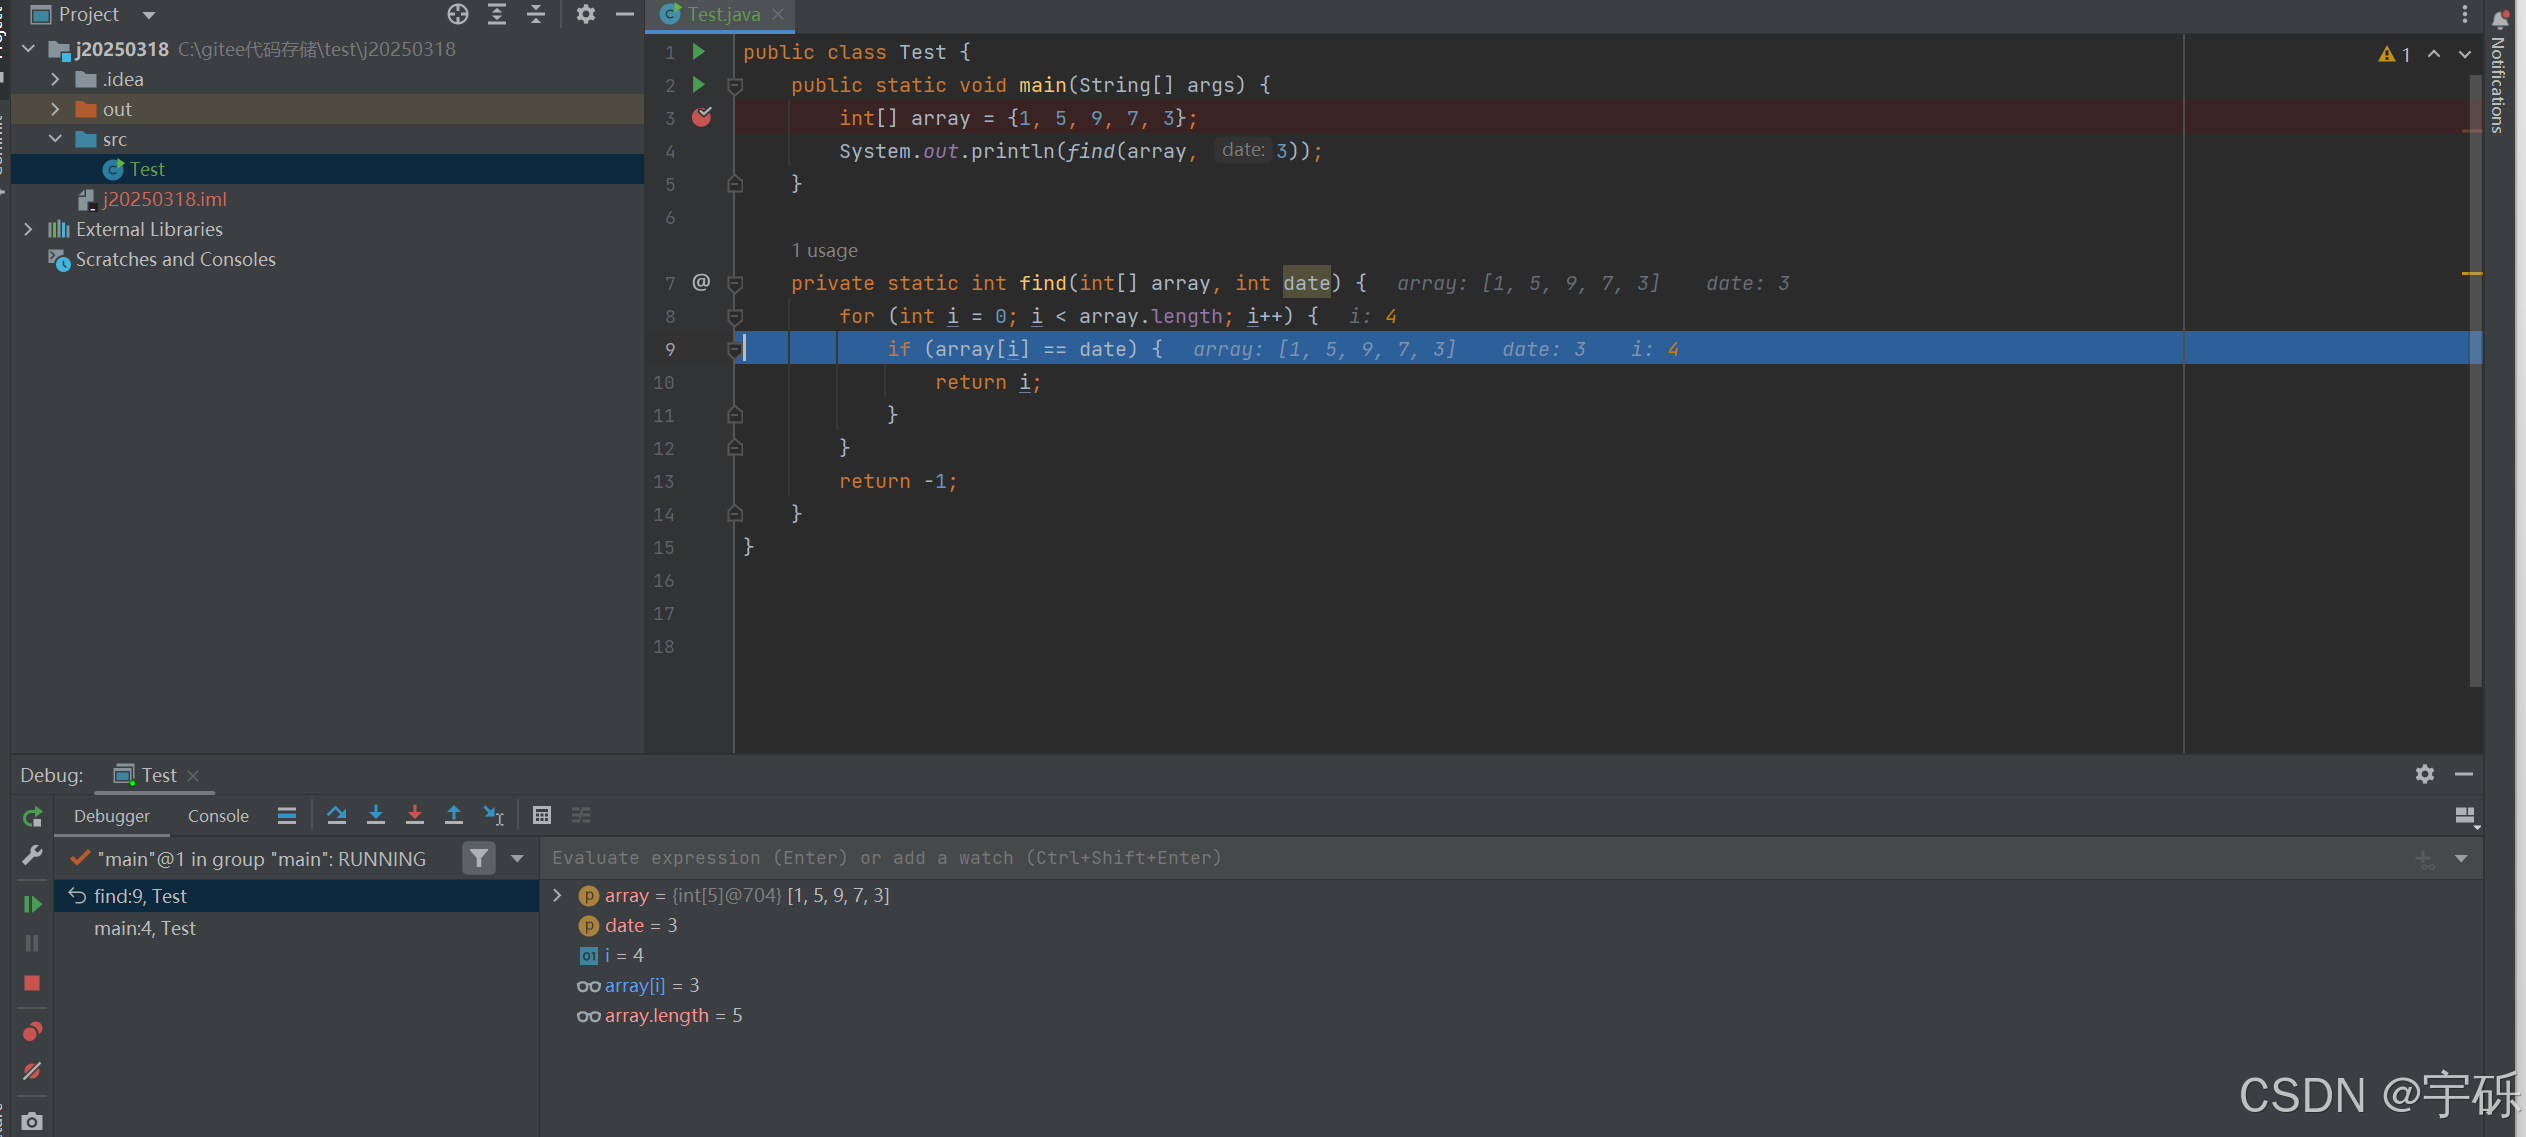The width and height of the screenshot is (2526, 1137).
Task: Click the Step Over debug icon
Action: (x=336, y=815)
